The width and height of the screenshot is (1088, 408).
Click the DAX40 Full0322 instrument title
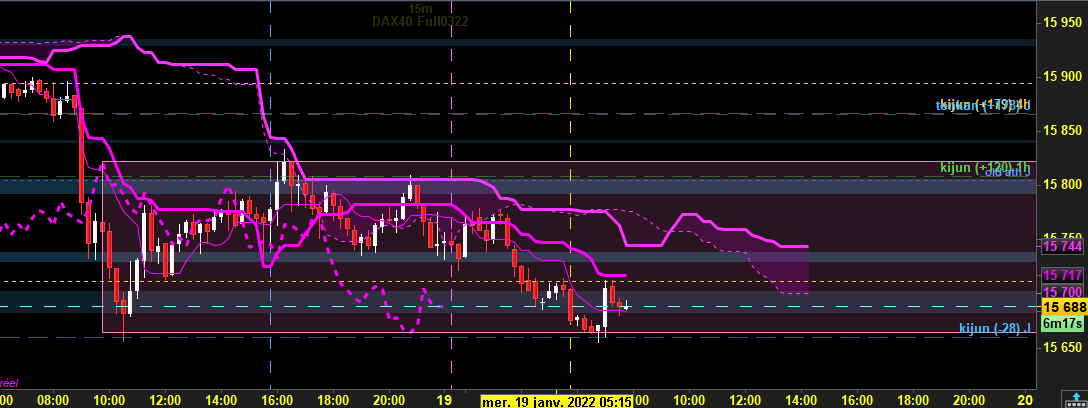[x=420, y=22]
